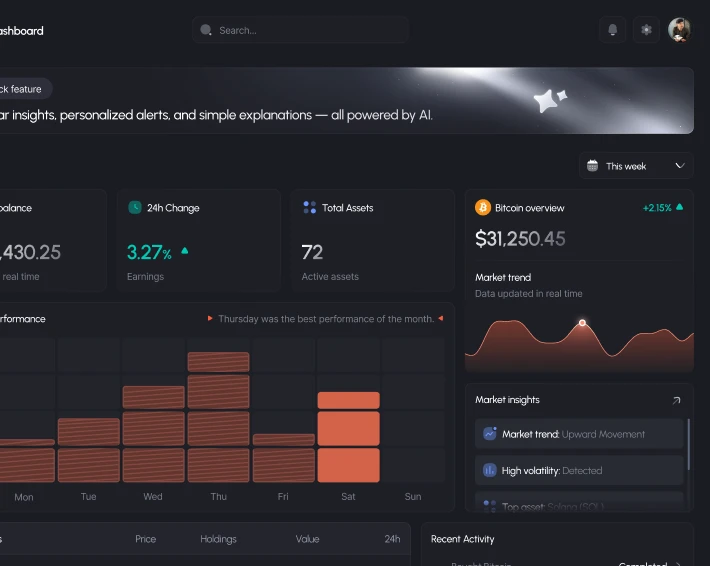Click the High volatility bar icon
The width and height of the screenshot is (710, 566).
coord(489,470)
